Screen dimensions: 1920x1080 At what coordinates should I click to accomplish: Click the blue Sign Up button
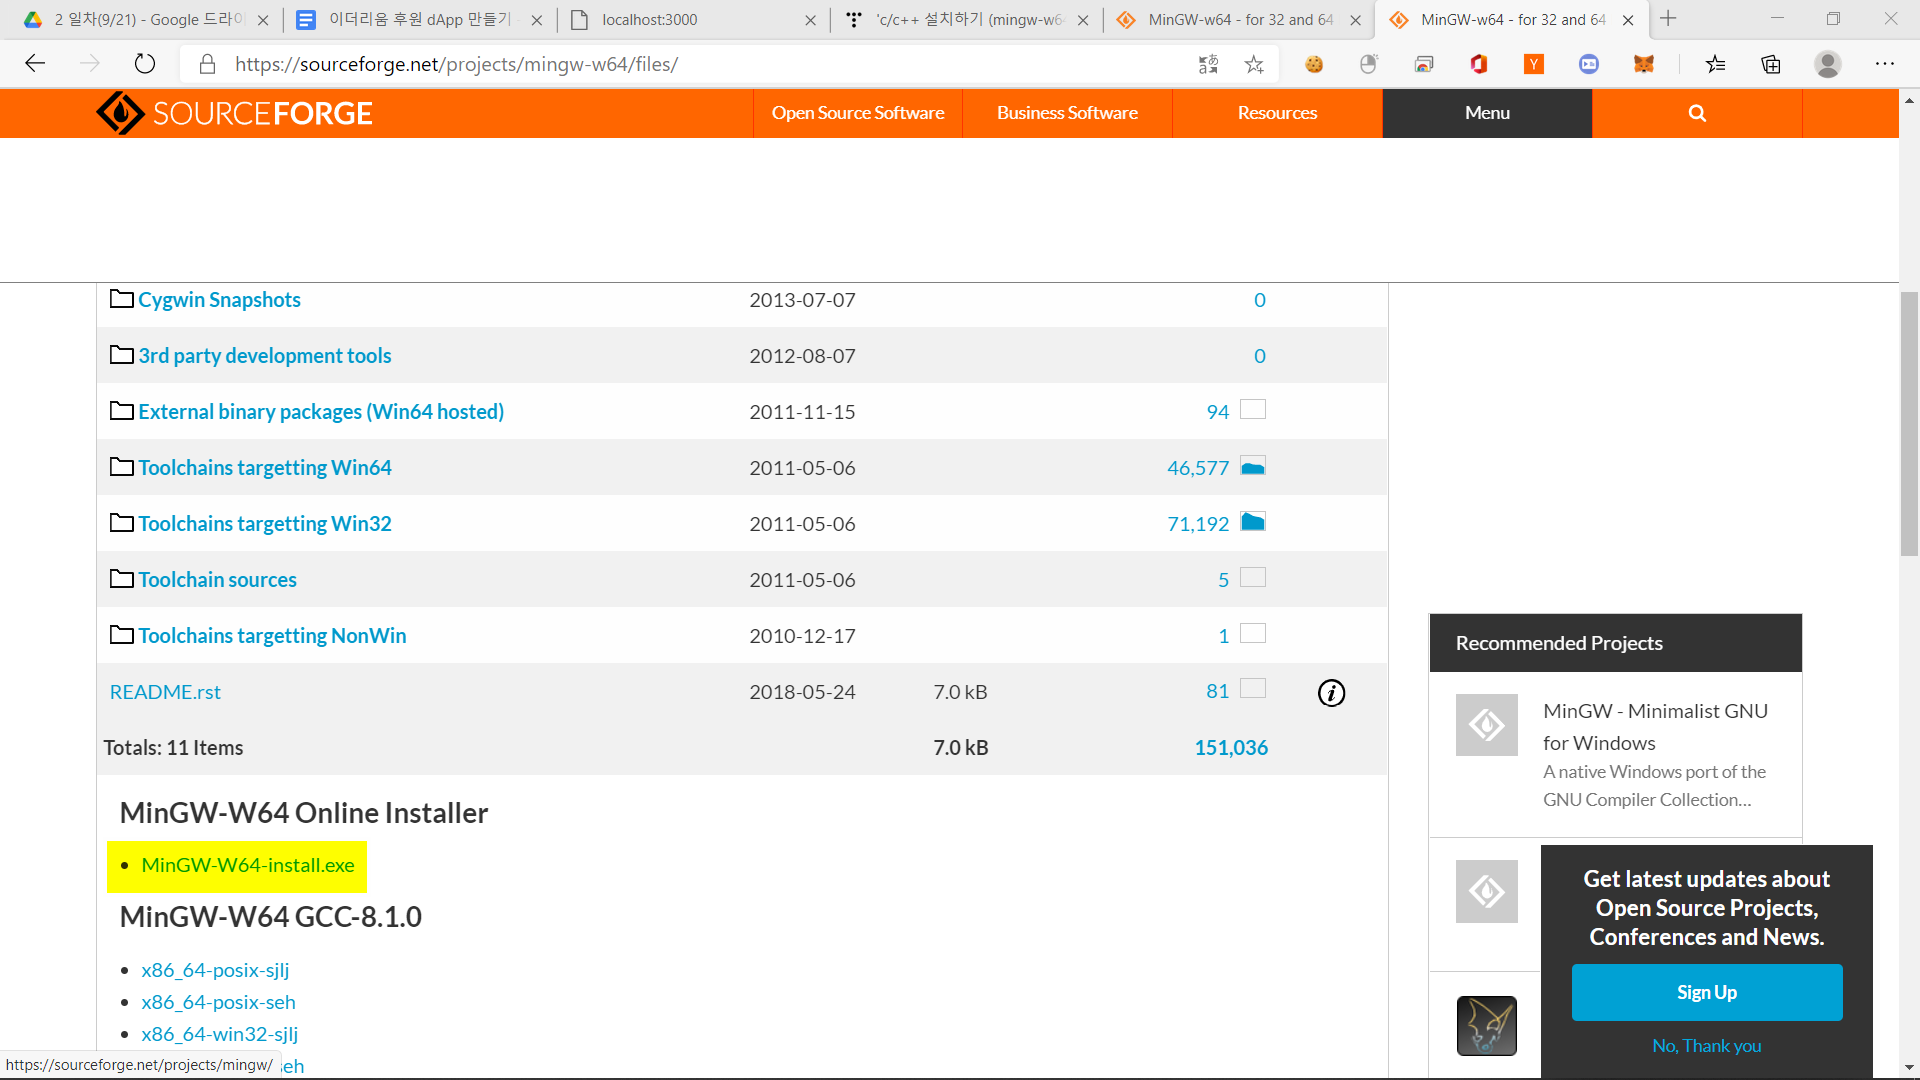coord(1706,992)
